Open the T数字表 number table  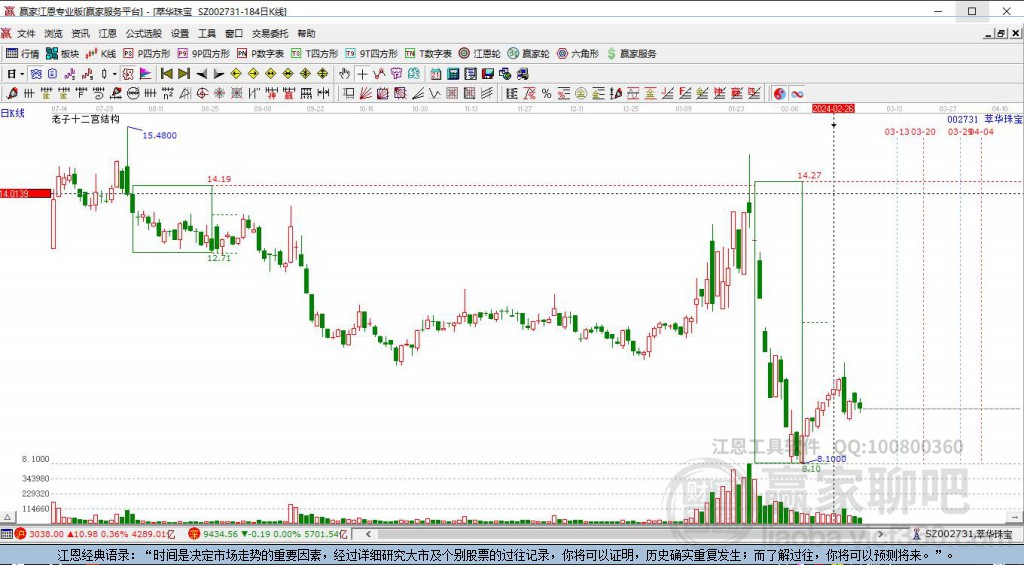tap(428, 54)
